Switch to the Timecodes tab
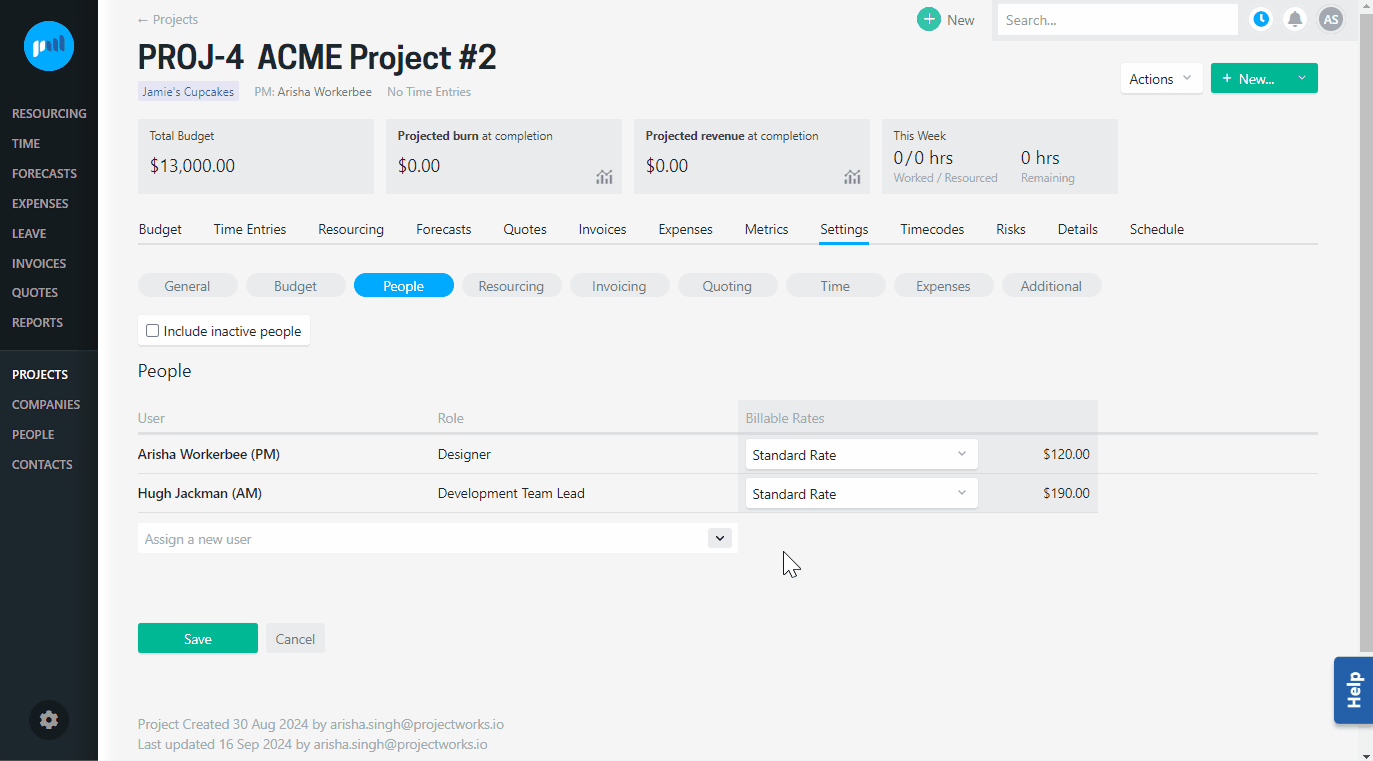This screenshot has width=1373, height=761. pyautogui.click(x=932, y=229)
